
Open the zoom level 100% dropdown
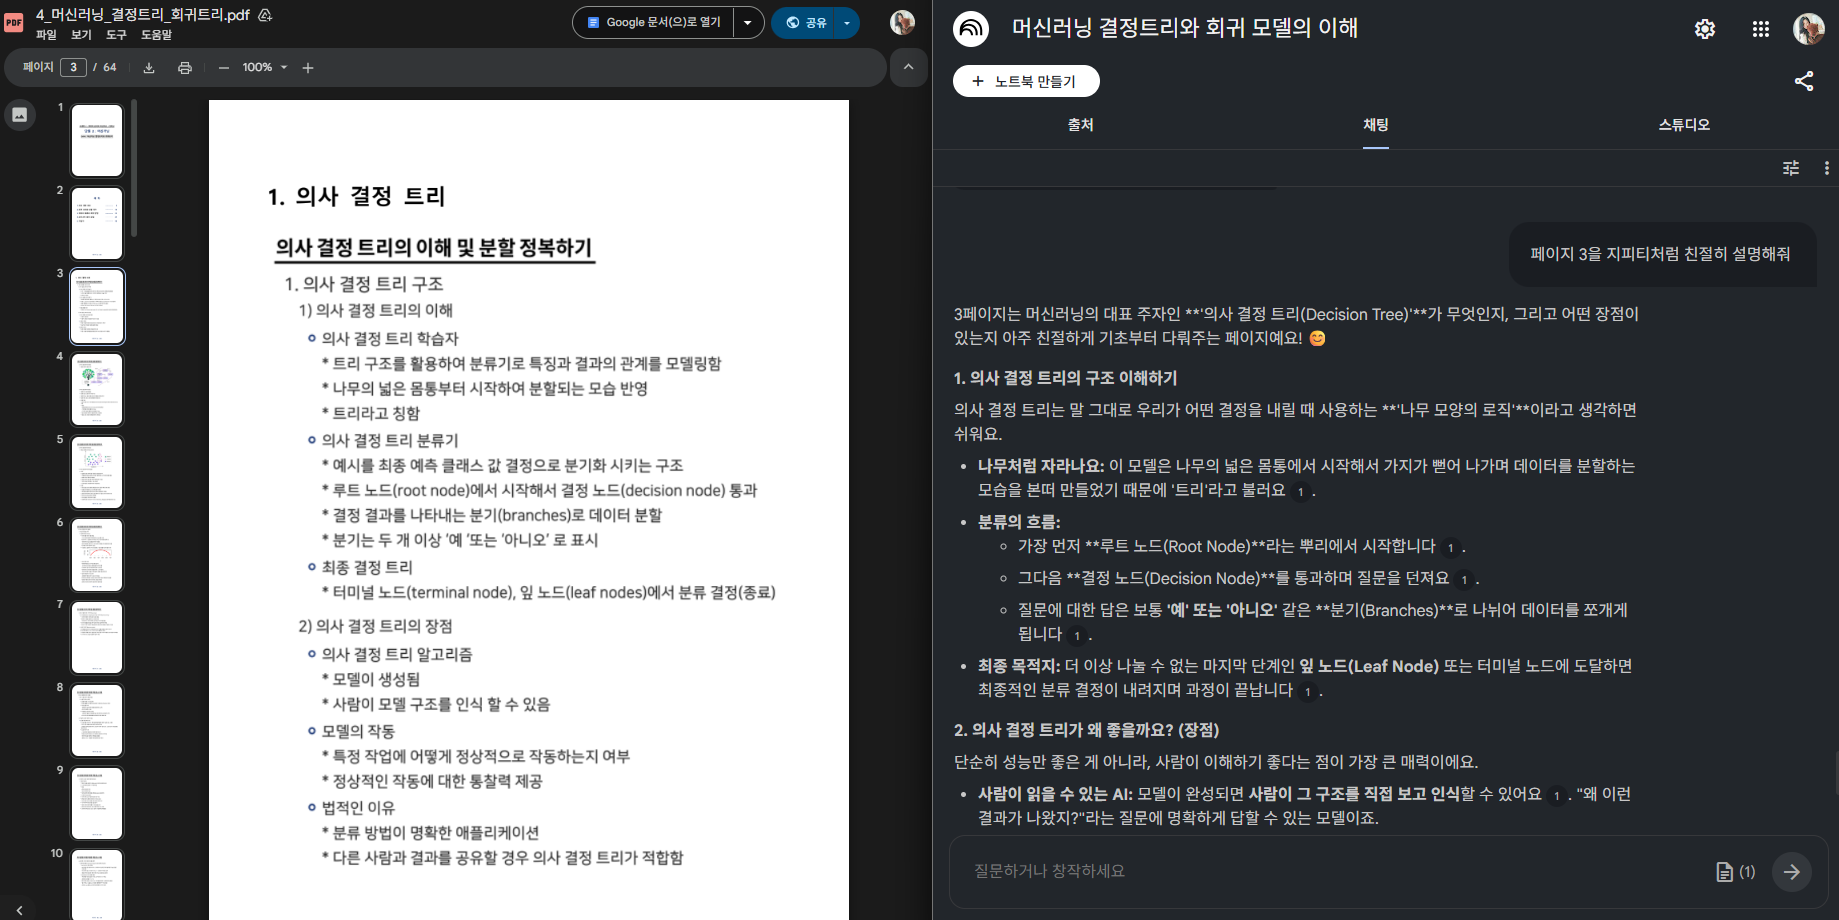tap(265, 68)
